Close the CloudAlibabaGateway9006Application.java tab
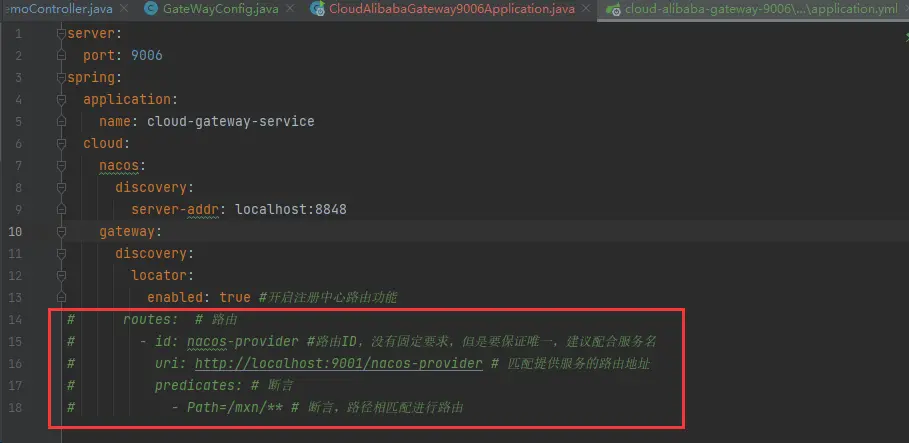Viewport: 909px width, 443px height. click(586, 9)
